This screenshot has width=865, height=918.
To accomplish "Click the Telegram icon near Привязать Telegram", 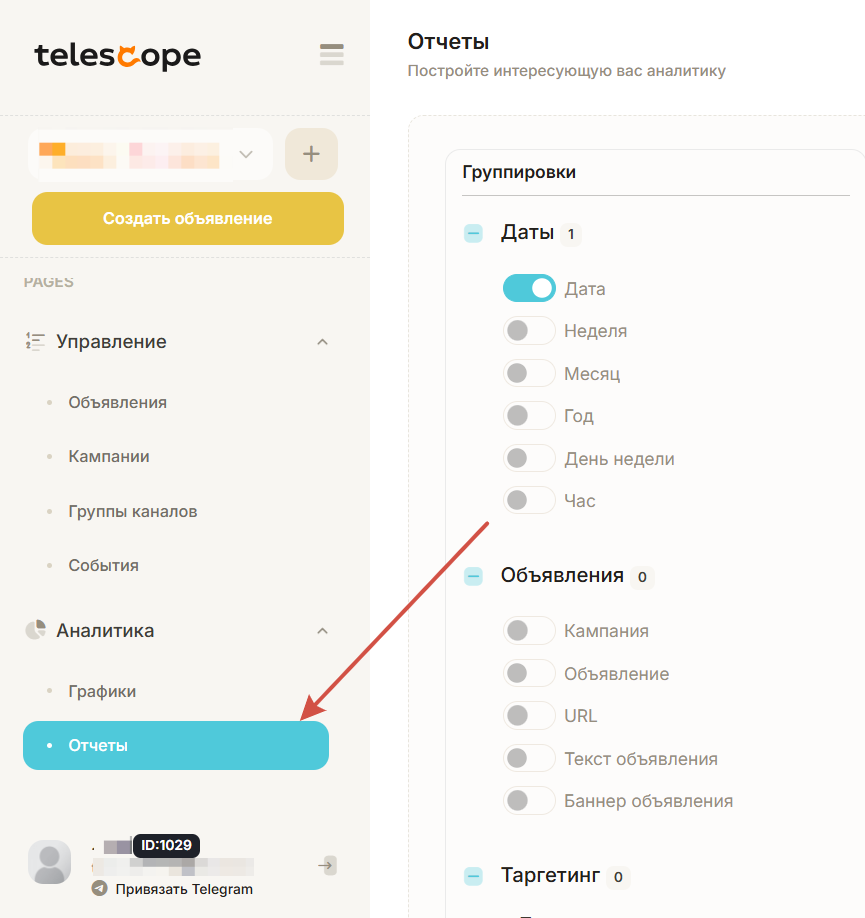I will pos(99,889).
